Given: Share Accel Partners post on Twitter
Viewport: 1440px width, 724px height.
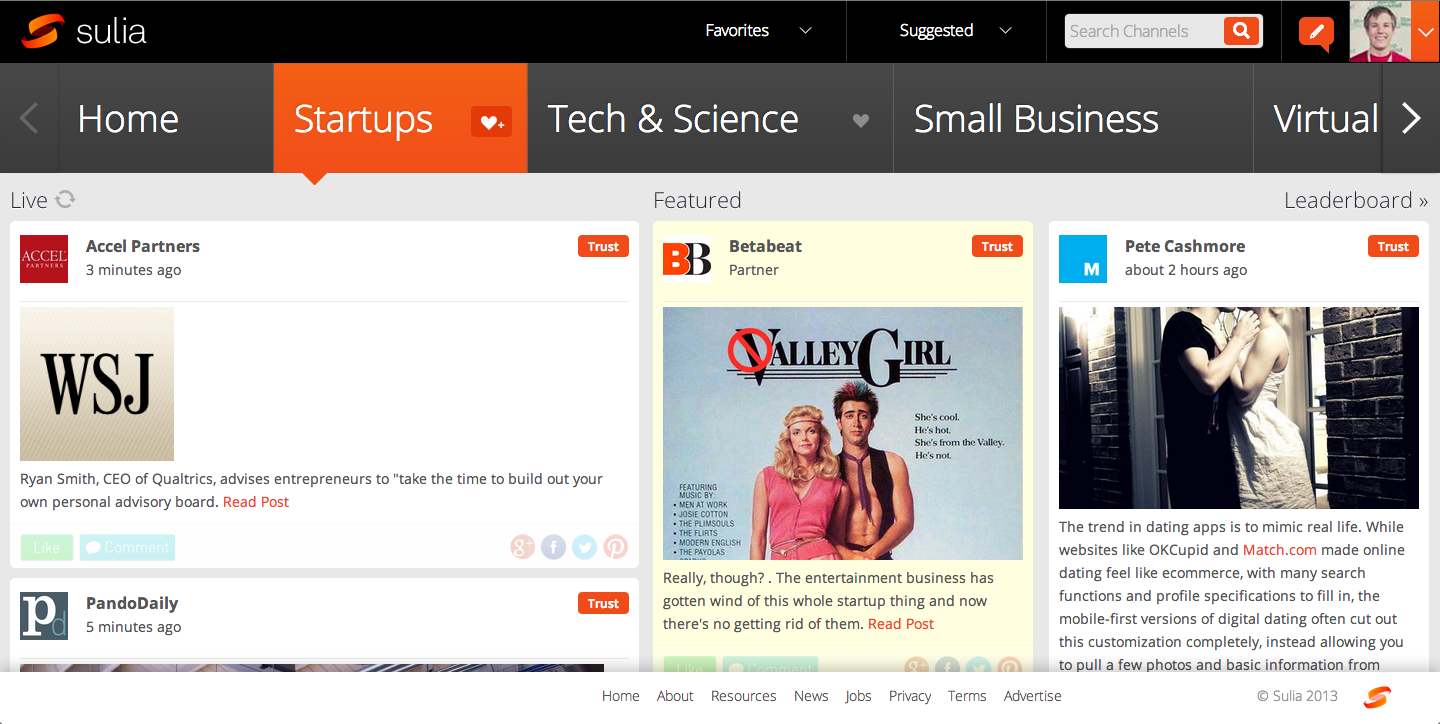Looking at the screenshot, I should 585,547.
